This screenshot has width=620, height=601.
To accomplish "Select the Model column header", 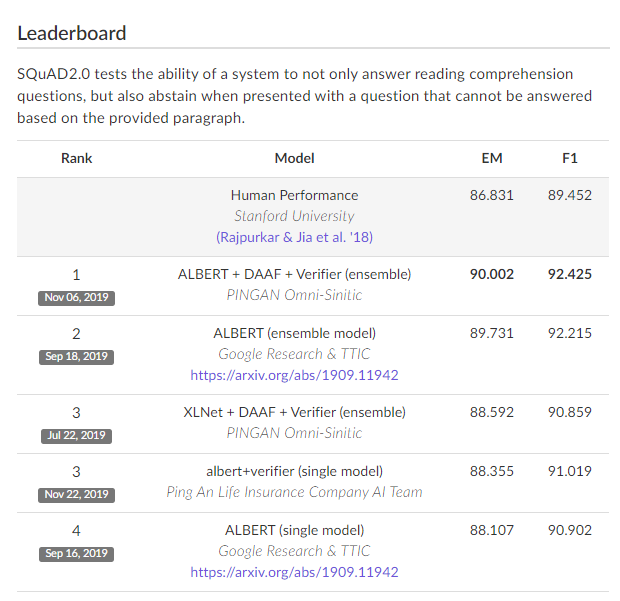I will 295,159.
